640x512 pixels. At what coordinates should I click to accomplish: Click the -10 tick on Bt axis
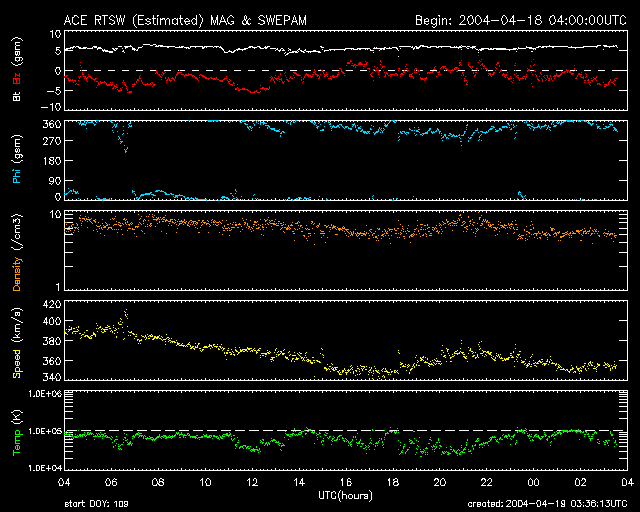click(46, 106)
